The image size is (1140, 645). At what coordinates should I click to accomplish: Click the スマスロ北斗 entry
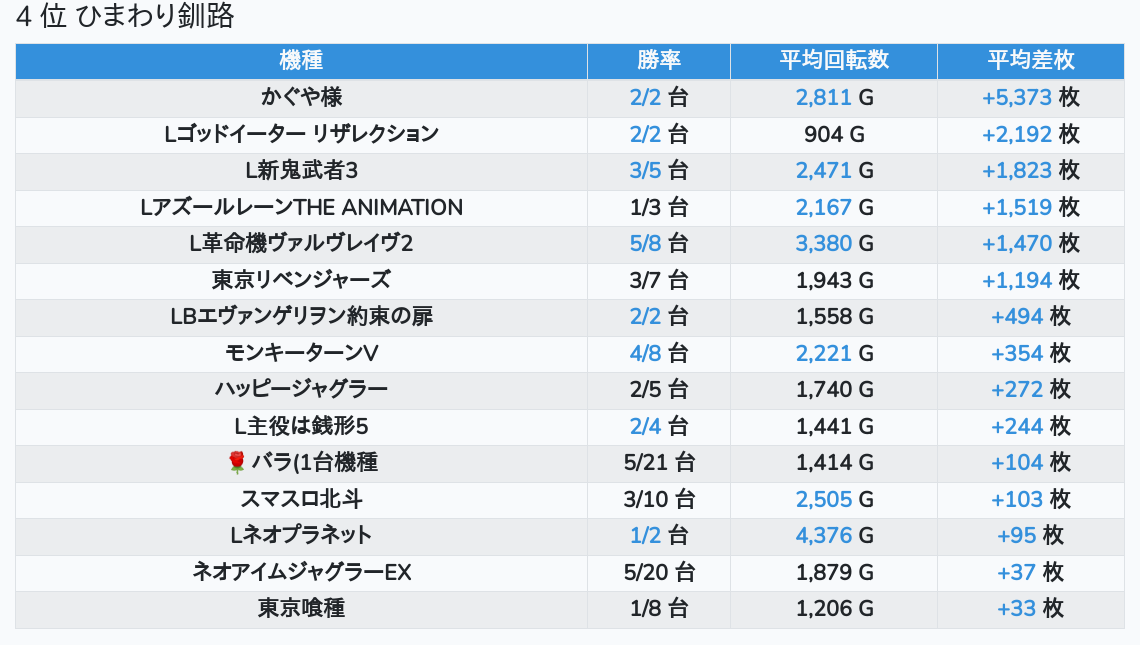pos(301,499)
